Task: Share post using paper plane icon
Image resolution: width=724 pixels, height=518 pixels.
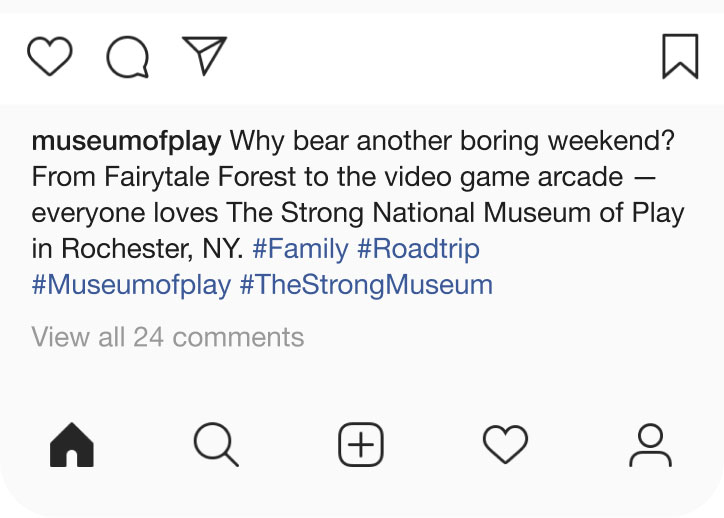Action: 205,55
